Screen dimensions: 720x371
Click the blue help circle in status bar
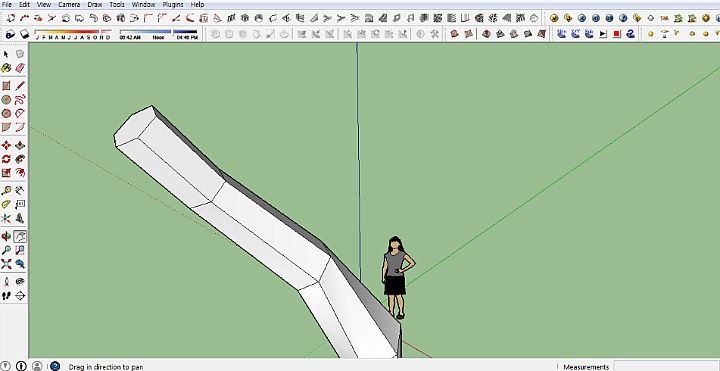click(55, 366)
